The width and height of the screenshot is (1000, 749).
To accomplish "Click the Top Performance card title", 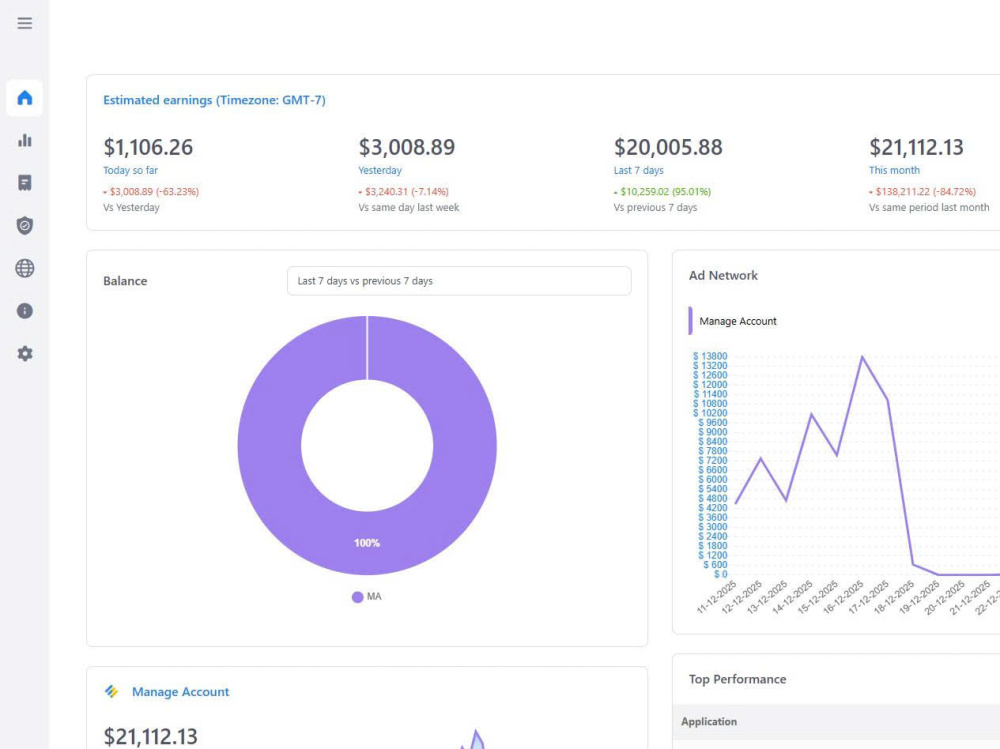I will pos(737,679).
